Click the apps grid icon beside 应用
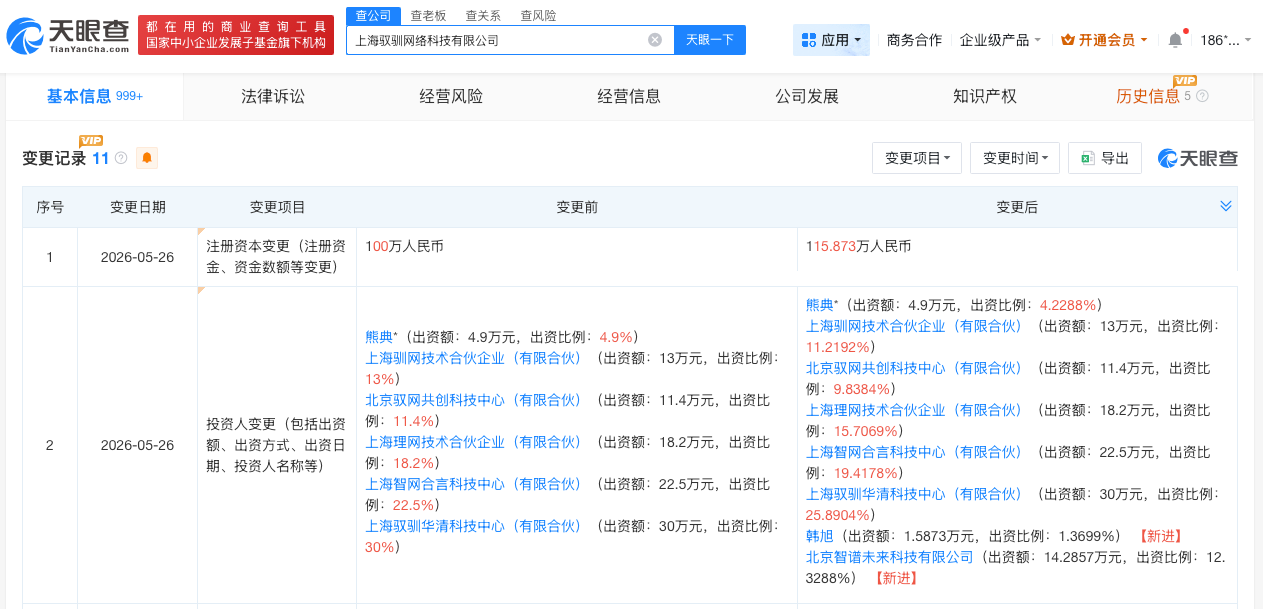Screen dimensions: 1263x609 click(809, 40)
